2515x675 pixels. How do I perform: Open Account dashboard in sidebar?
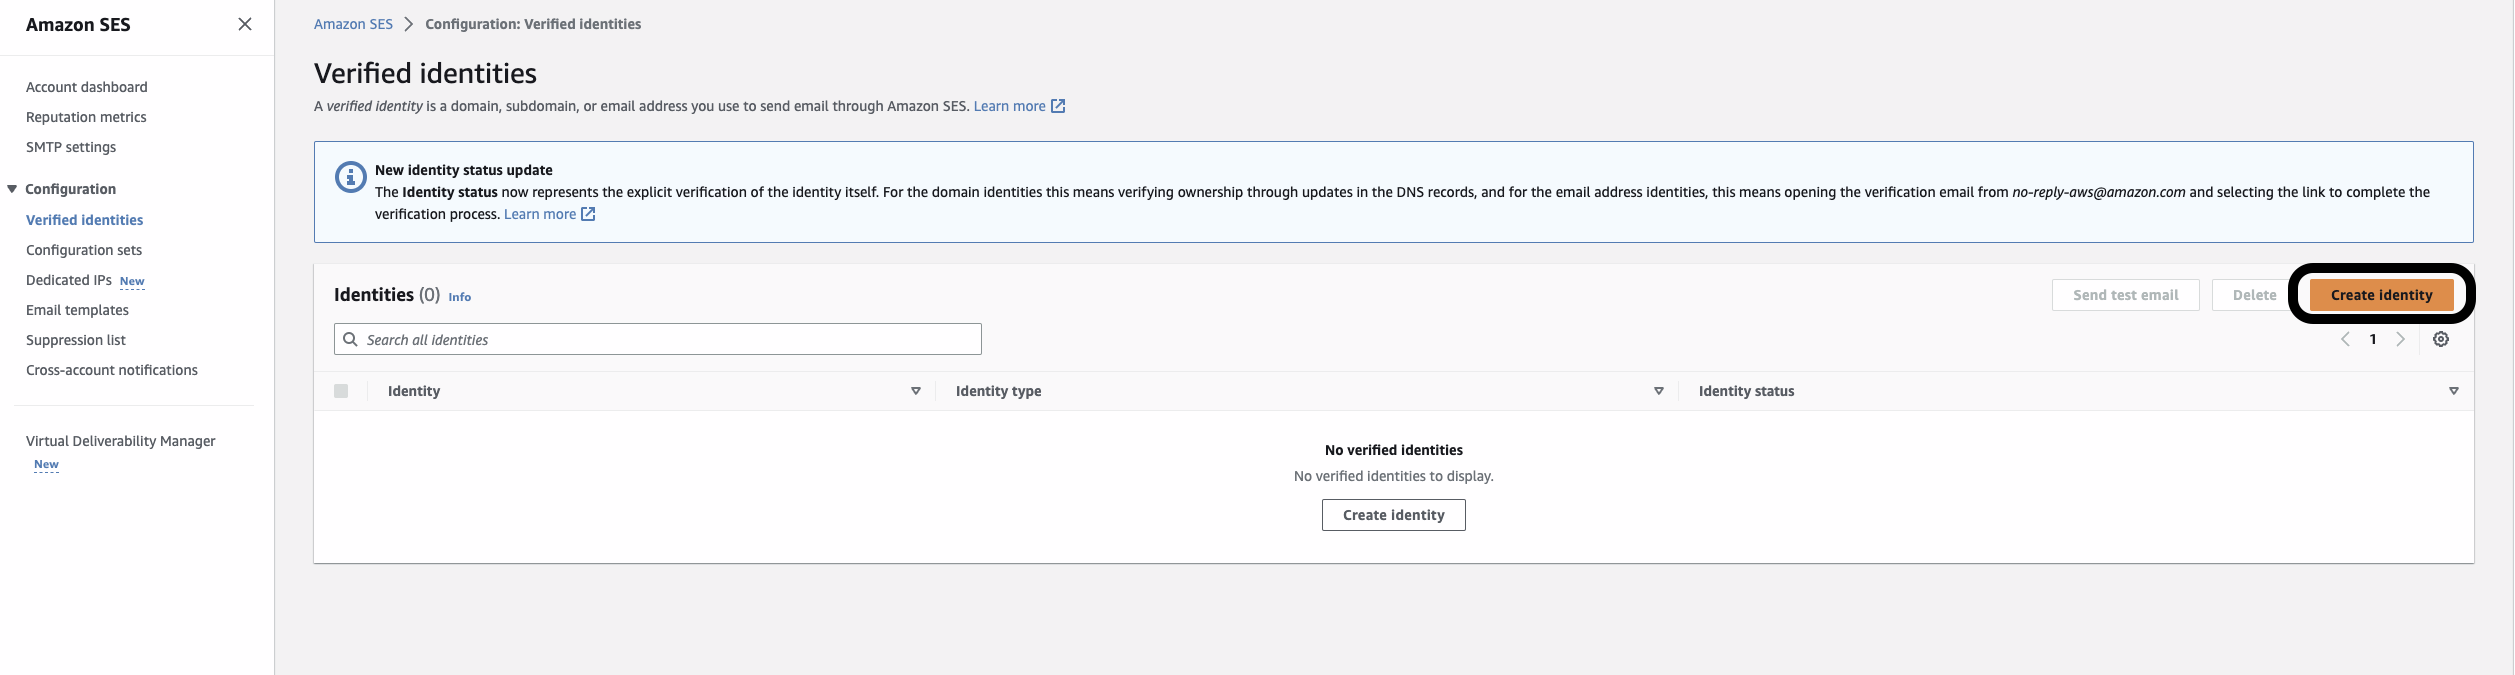pos(86,87)
